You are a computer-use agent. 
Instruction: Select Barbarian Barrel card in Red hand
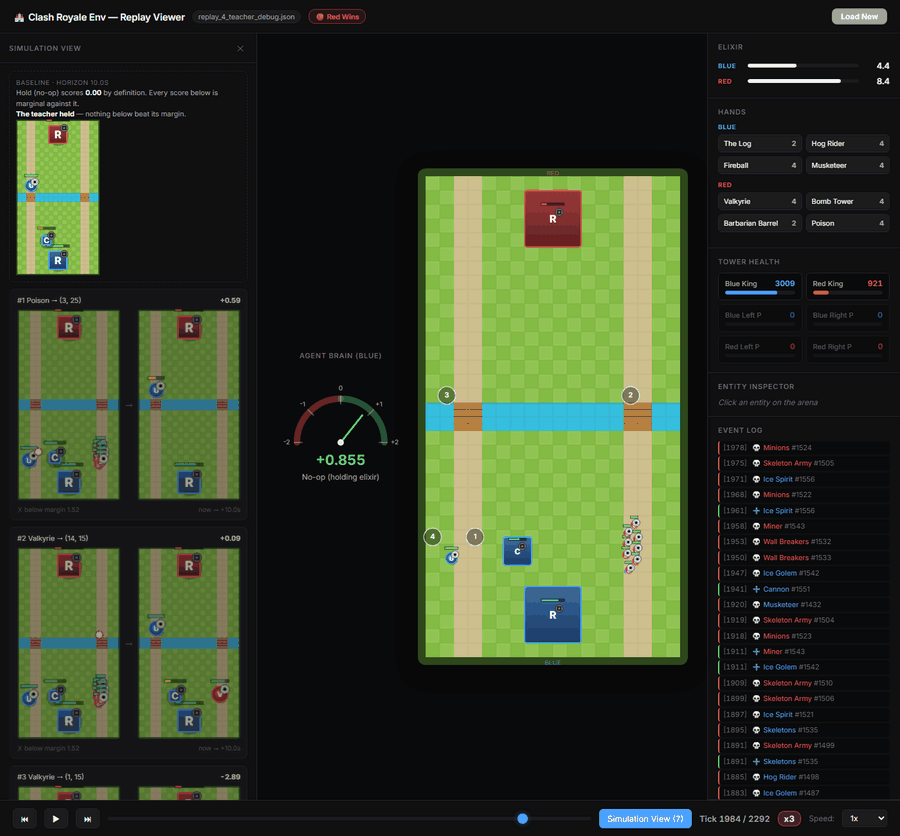760,223
